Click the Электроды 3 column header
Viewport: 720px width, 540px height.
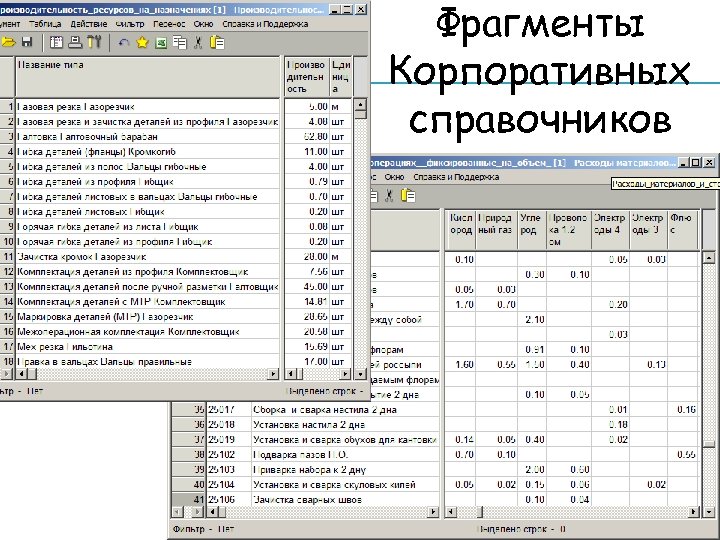(648, 230)
